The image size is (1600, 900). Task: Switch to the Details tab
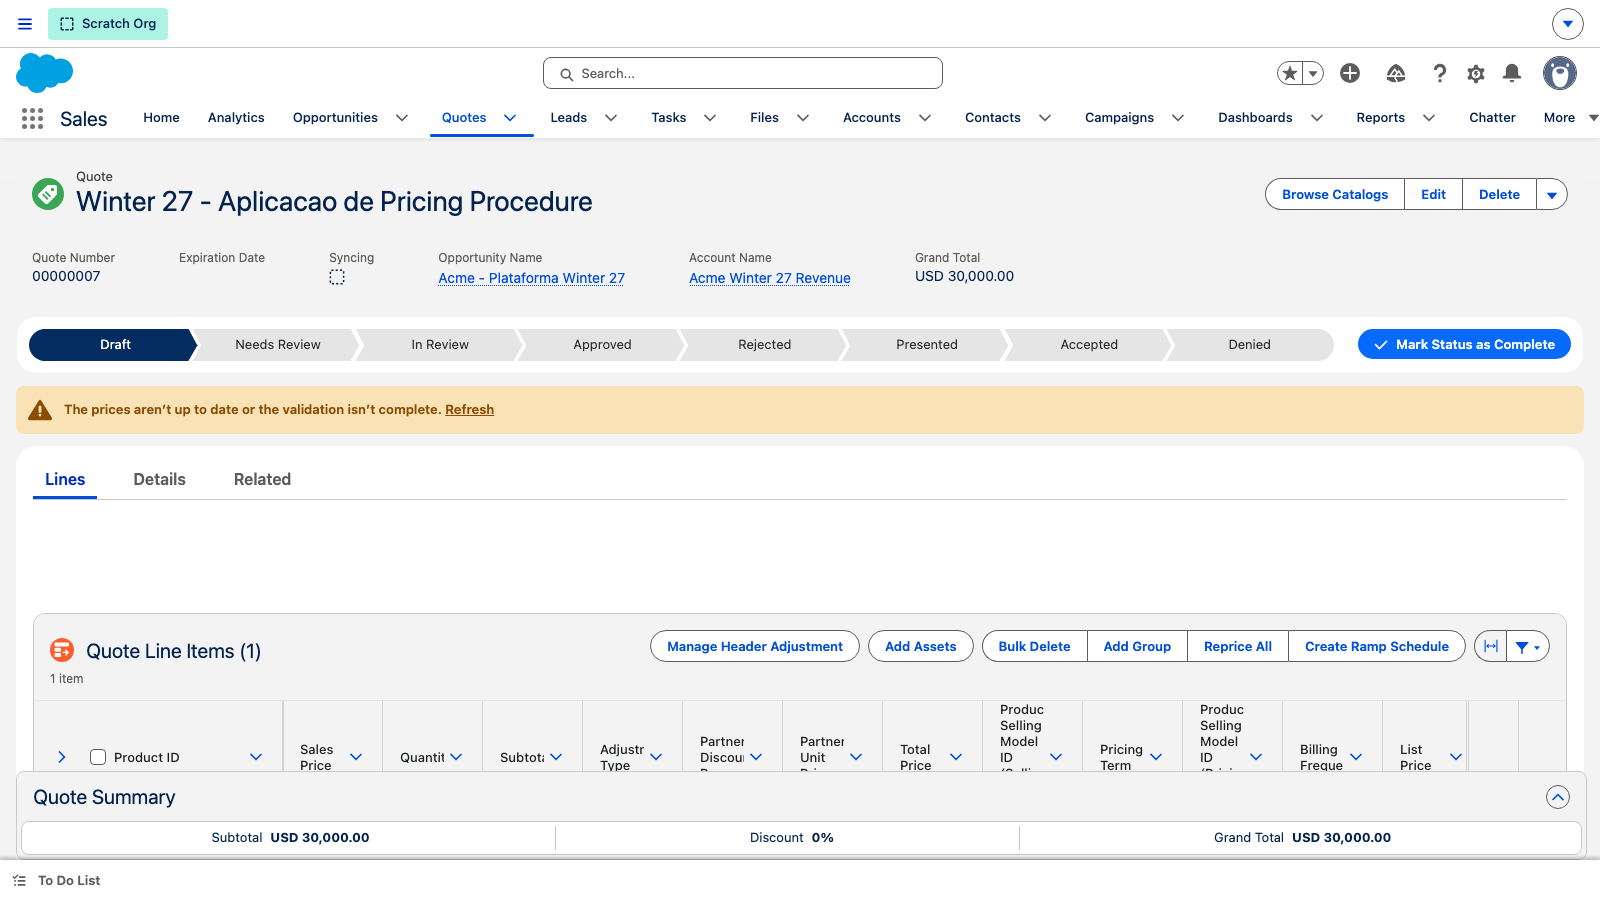point(160,480)
